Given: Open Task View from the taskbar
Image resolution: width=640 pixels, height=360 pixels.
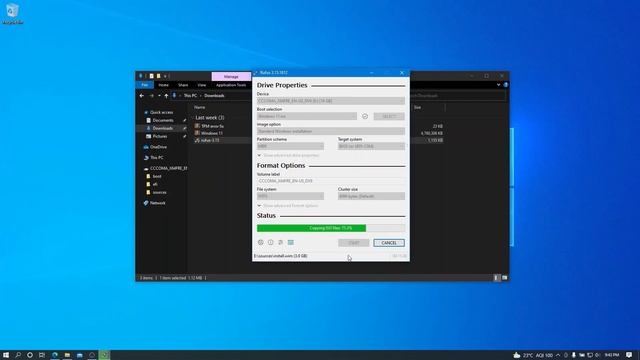Looking at the screenshot, I should [42, 355].
